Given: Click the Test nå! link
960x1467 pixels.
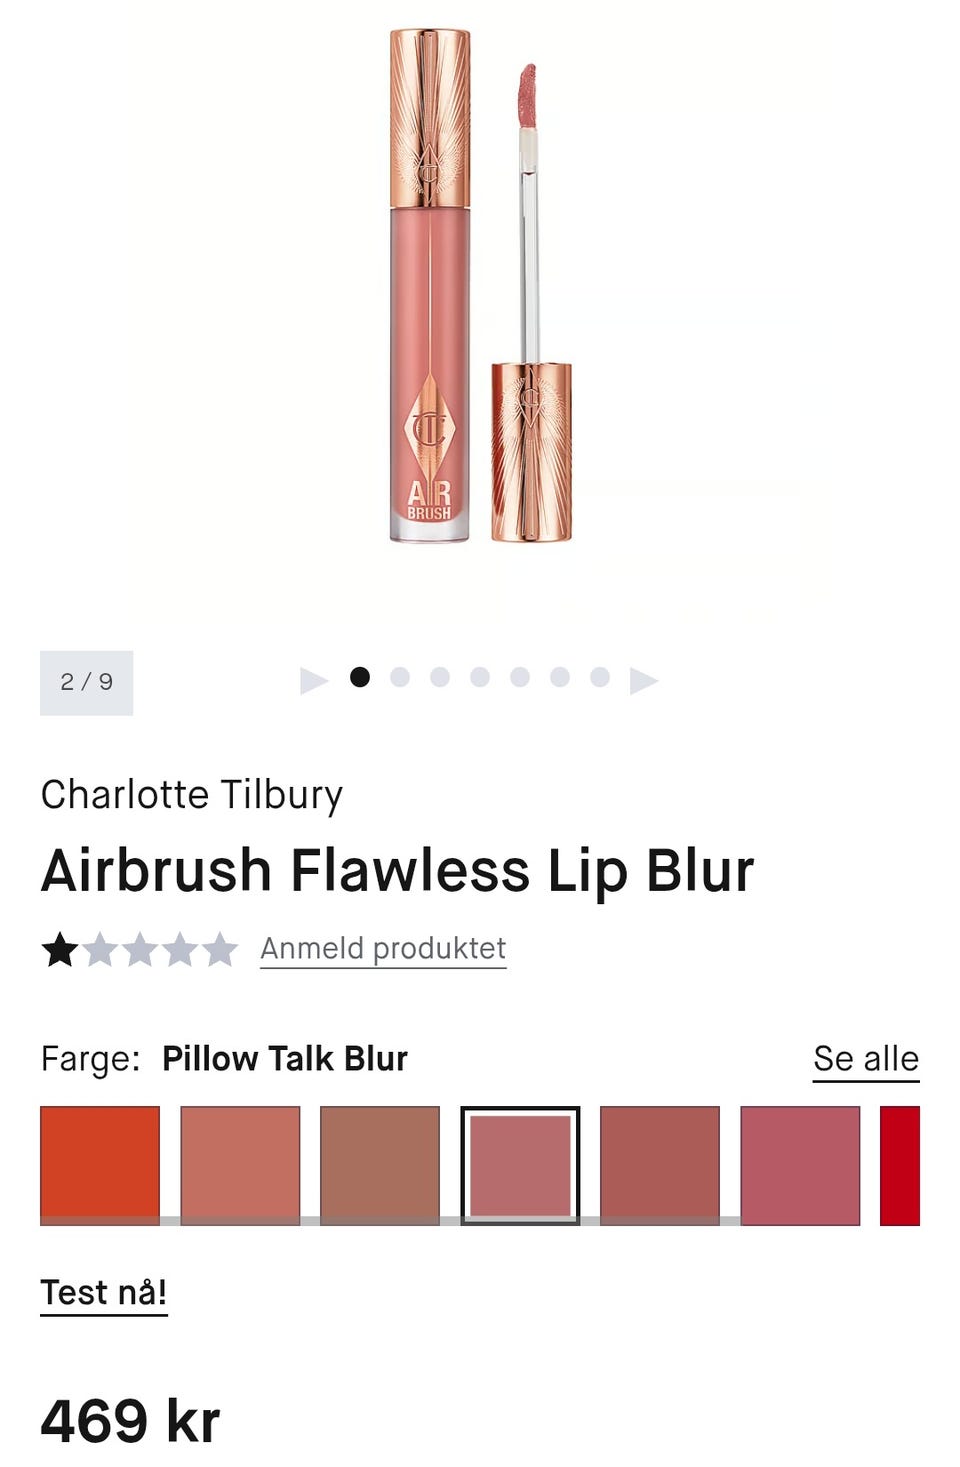Looking at the screenshot, I should pyautogui.click(x=104, y=1293).
